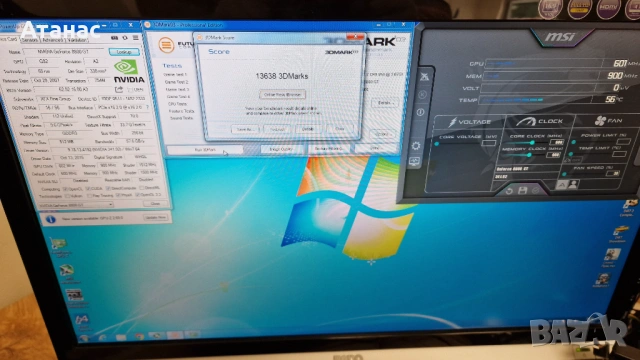Click the Update Now button in GPU-Z
The image size is (640, 360).
pos(156,218)
